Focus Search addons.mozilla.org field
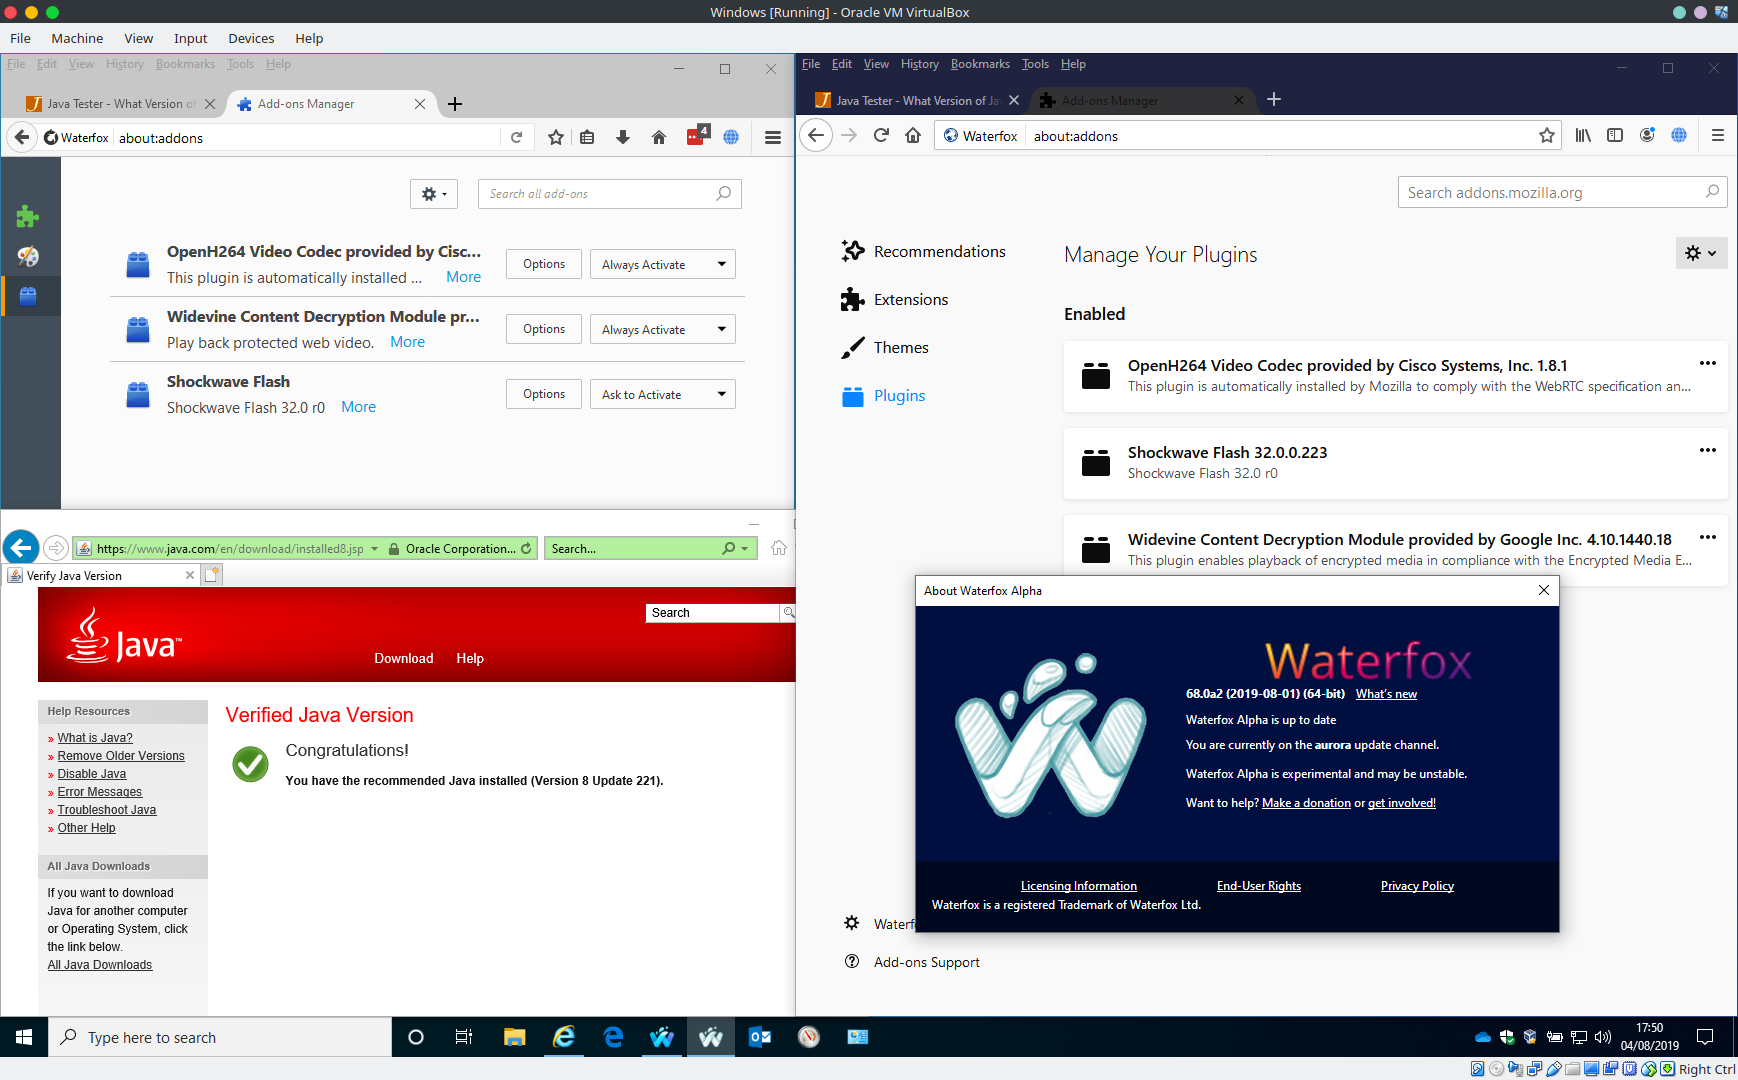The height and width of the screenshot is (1080, 1738). pyautogui.click(x=1562, y=192)
